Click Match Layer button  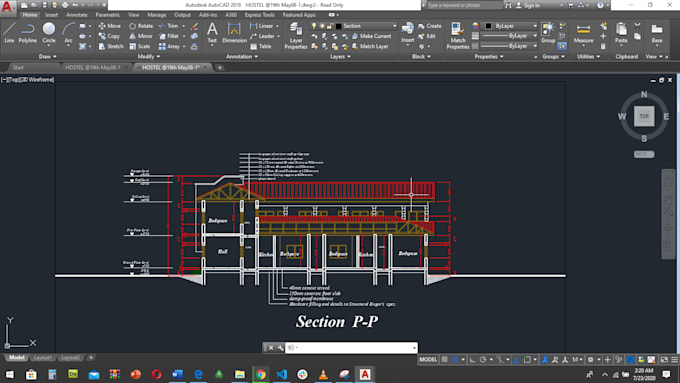tap(370, 46)
